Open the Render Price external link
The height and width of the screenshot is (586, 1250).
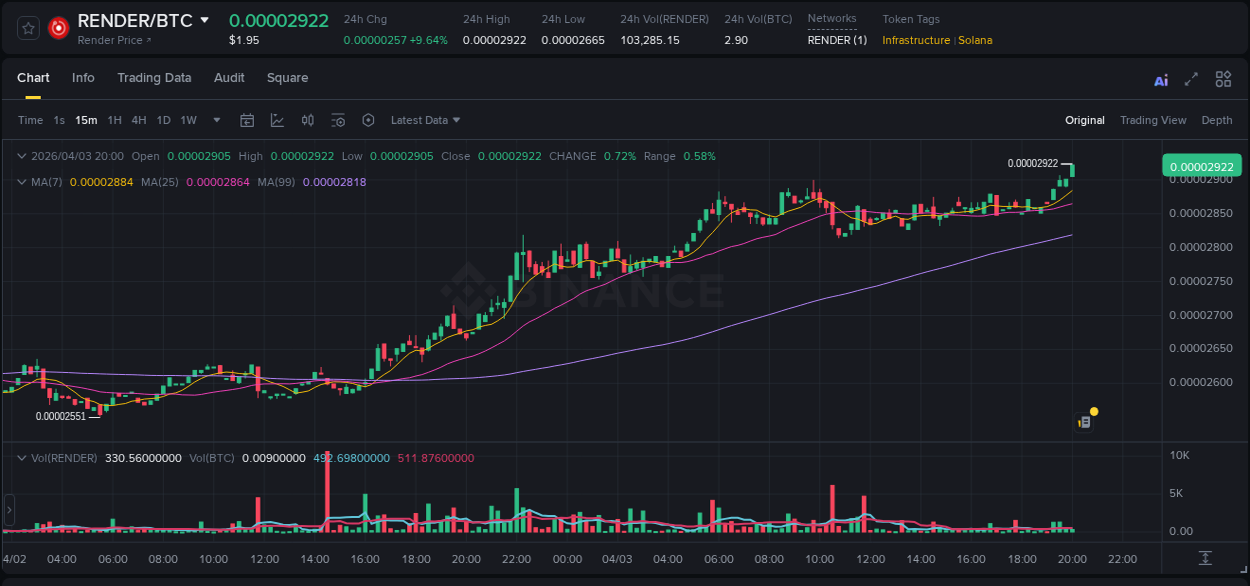110,41
